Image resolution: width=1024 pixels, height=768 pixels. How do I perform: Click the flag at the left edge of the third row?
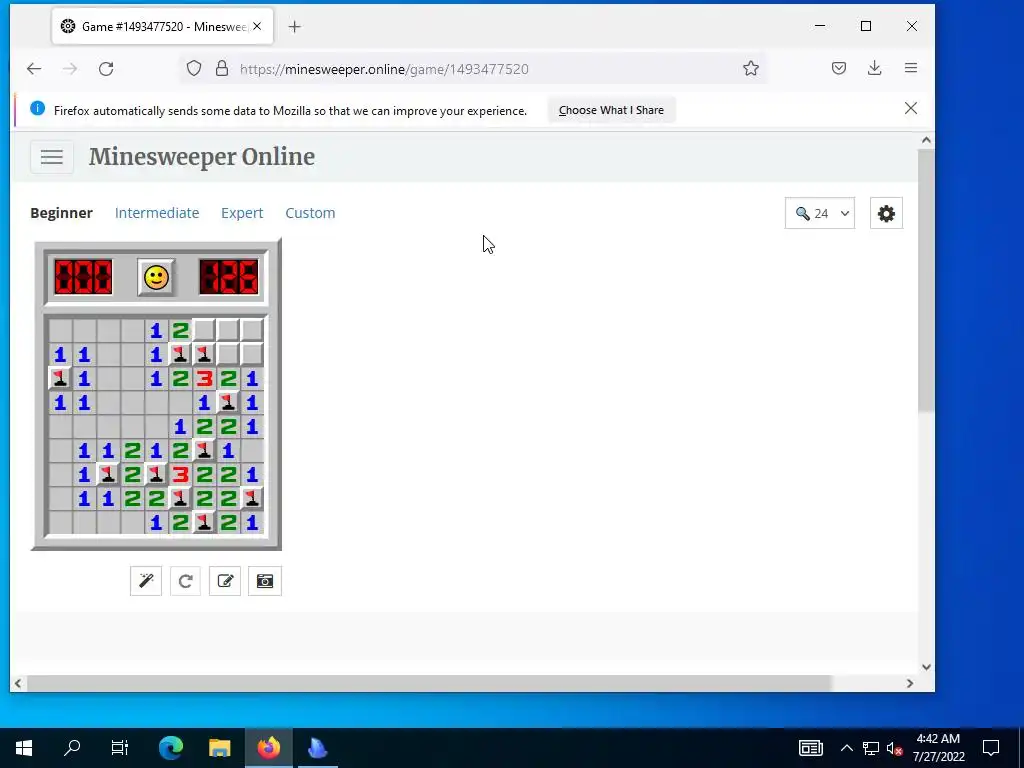[x=60, y=378]
